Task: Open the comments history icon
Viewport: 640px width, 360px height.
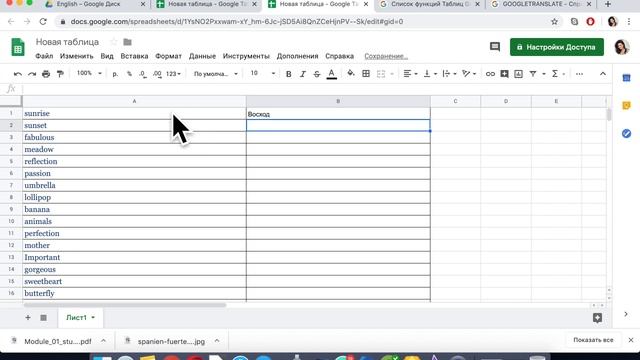Action: [495, 47]
